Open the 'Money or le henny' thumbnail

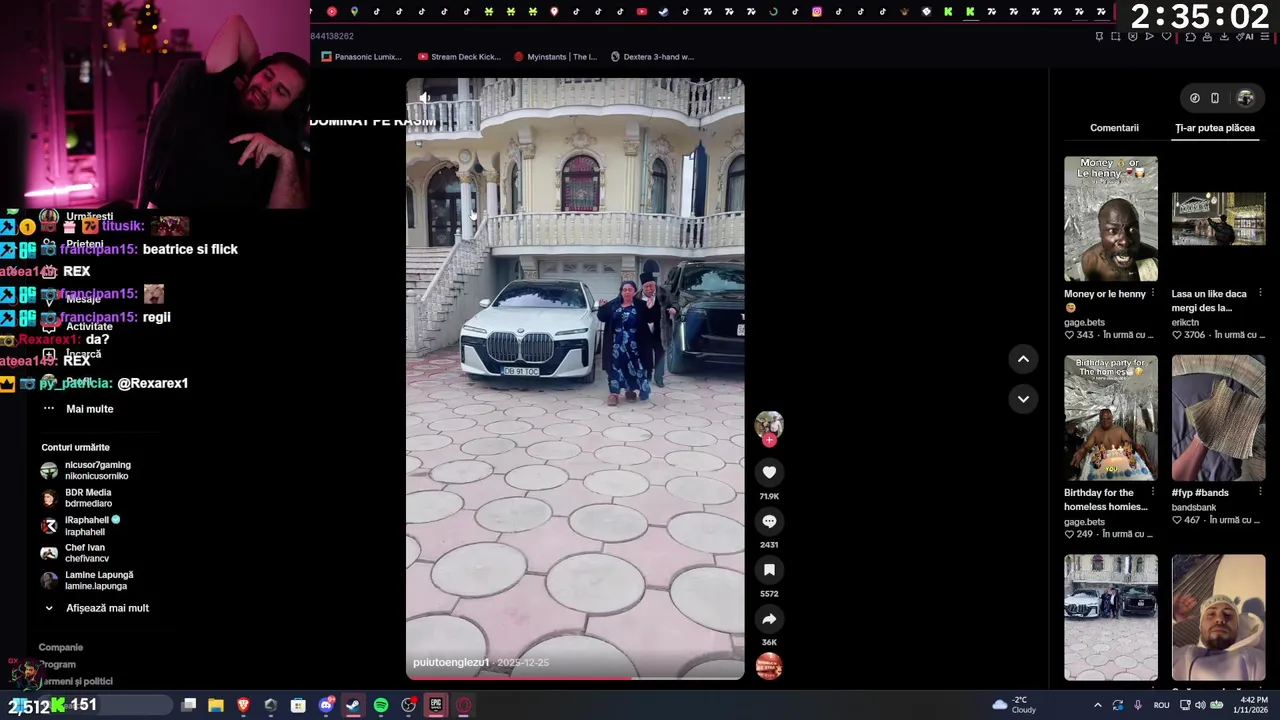1111,219
